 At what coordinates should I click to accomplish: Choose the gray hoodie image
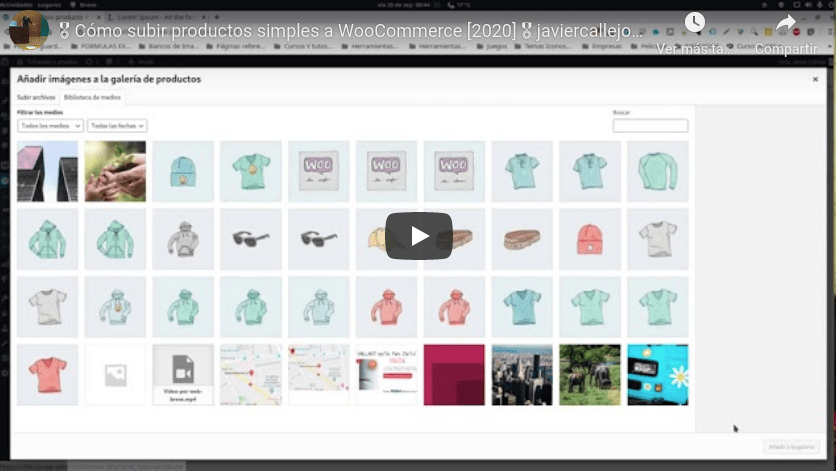(x=183, y=239)
